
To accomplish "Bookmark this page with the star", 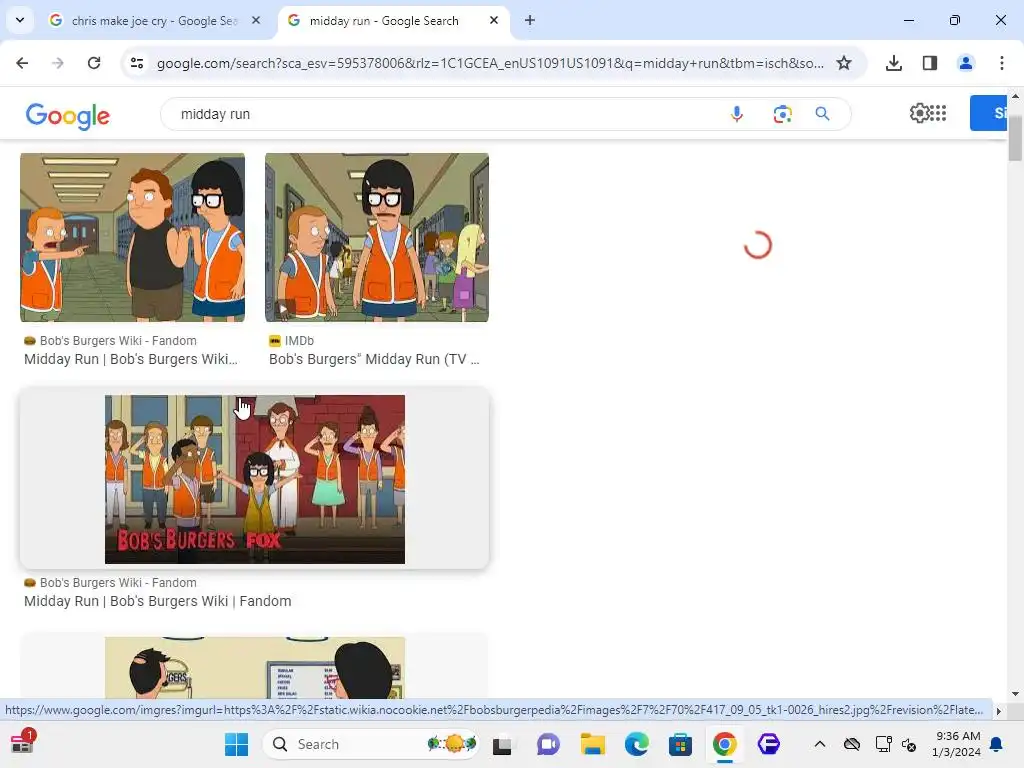I will pos(844,63).
